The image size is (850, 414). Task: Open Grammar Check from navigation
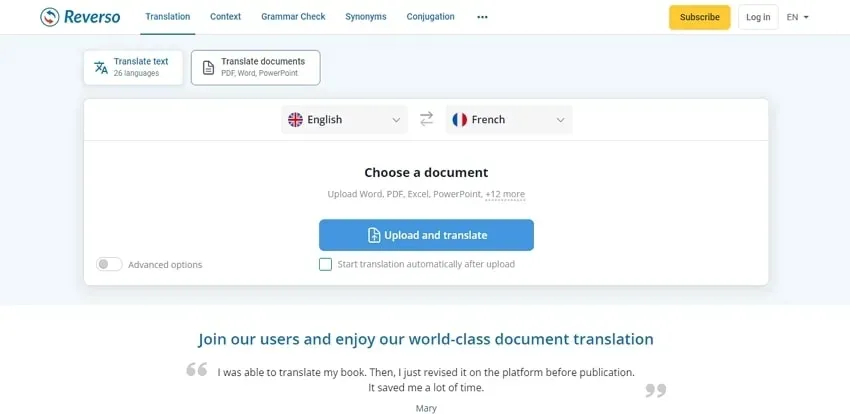[293, 17]
